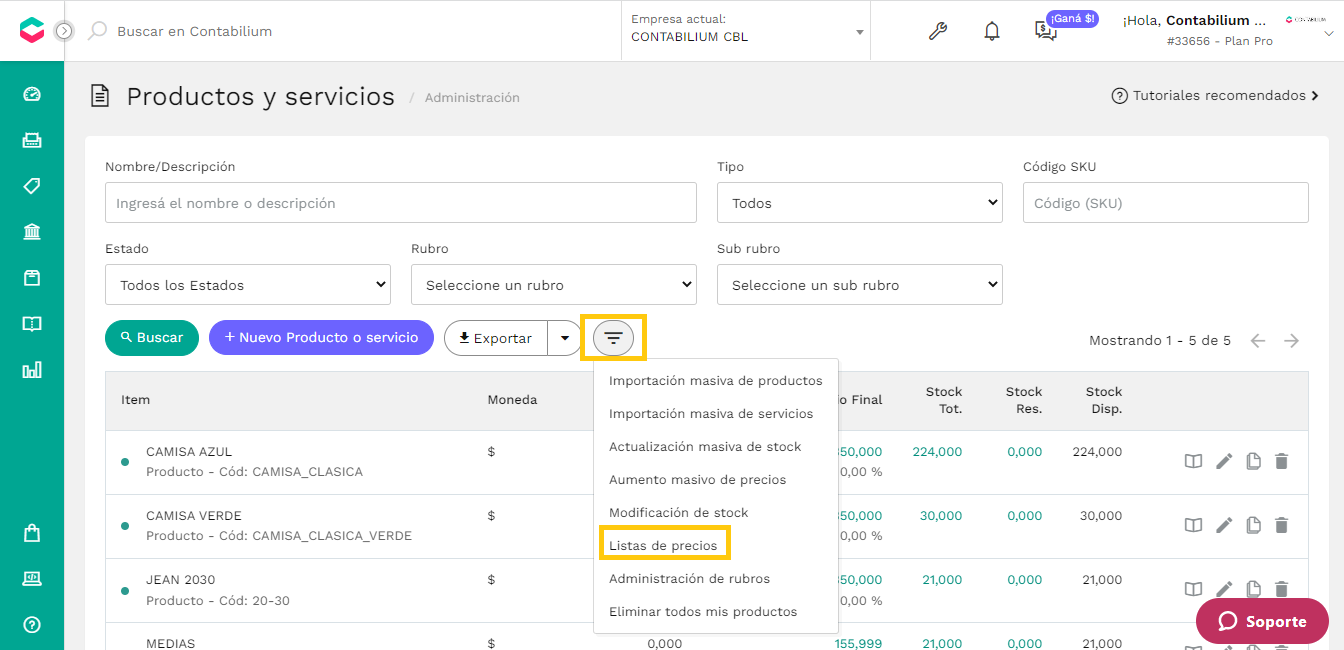The height and width of the screenshot is (650, 1344).
Task: Expand the sidebar with the arrow toggle
Action: pyautogui.click(x=64, y=31)
